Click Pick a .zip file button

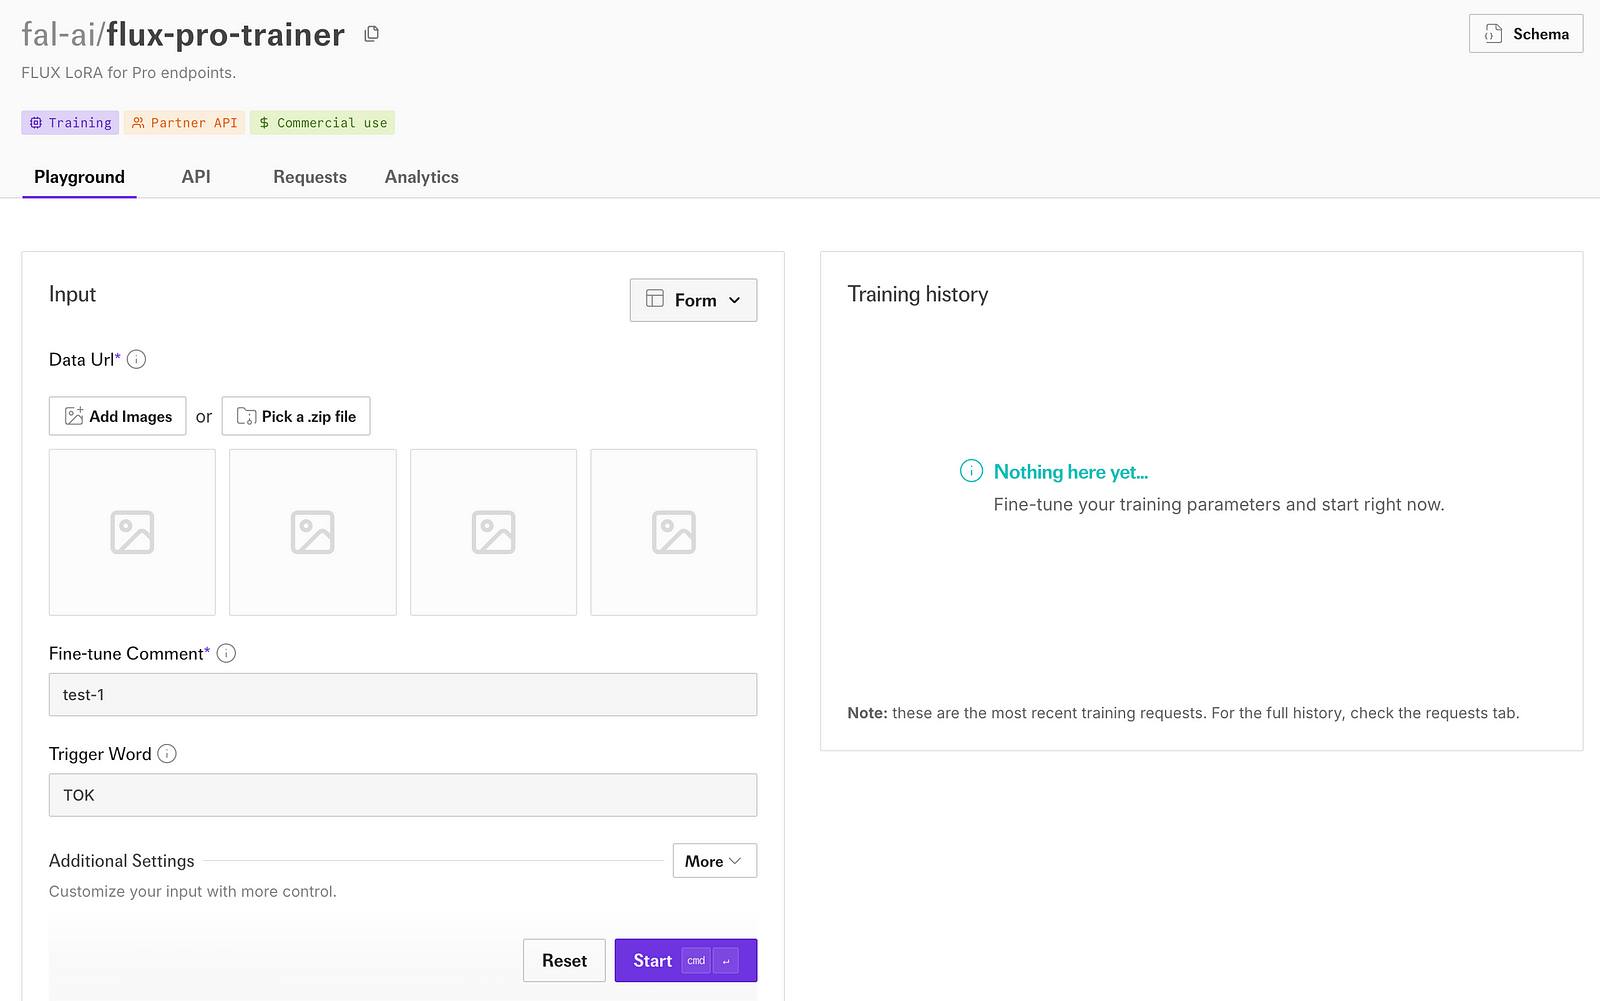(x=296, y=416)
